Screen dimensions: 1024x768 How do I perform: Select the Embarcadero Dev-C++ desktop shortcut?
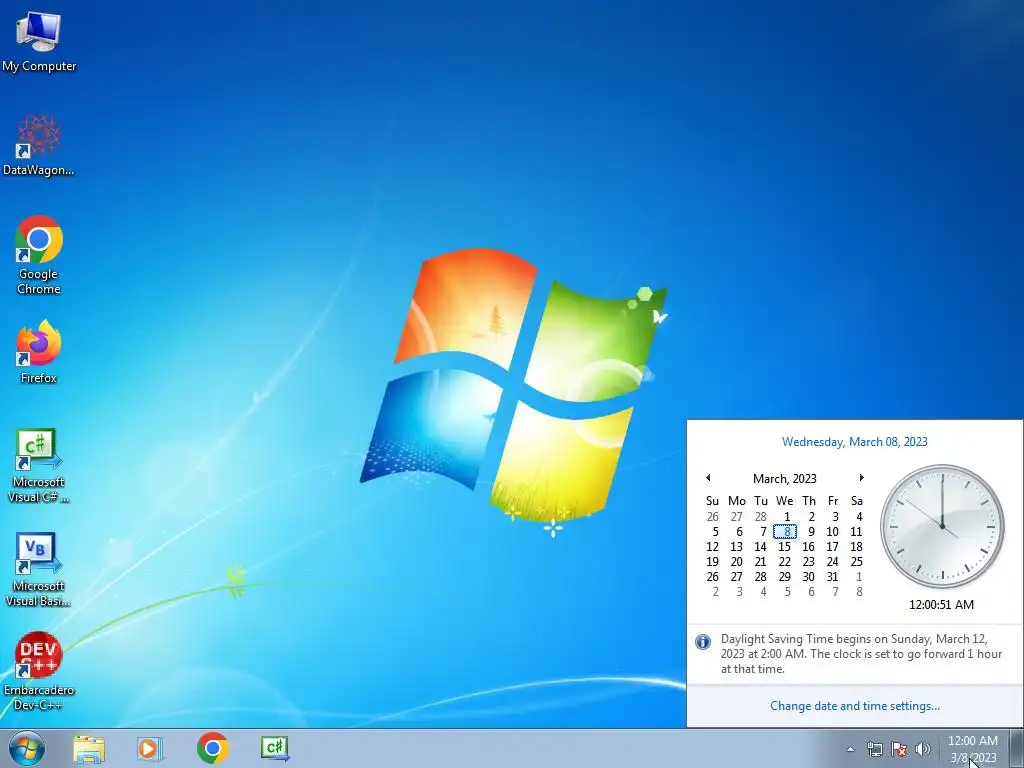pyautogui.click(x=39, y=671)
